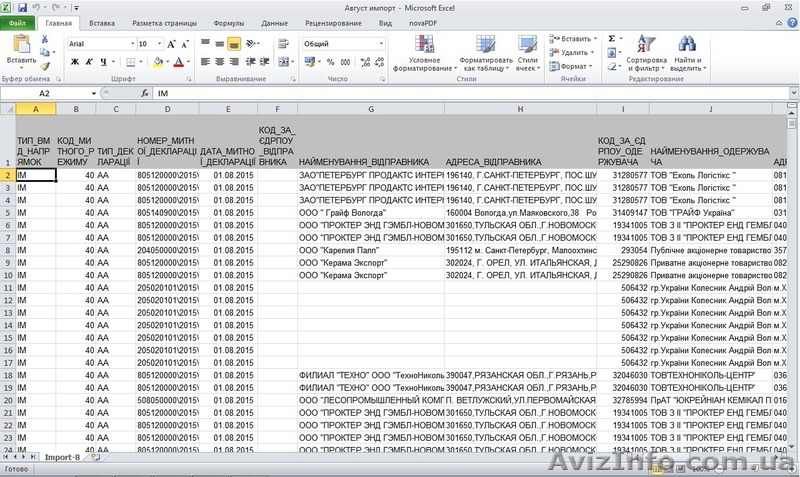
Task: Open the Arial font name dropdown
Action: pyautogui.click(x=130, y=44)
